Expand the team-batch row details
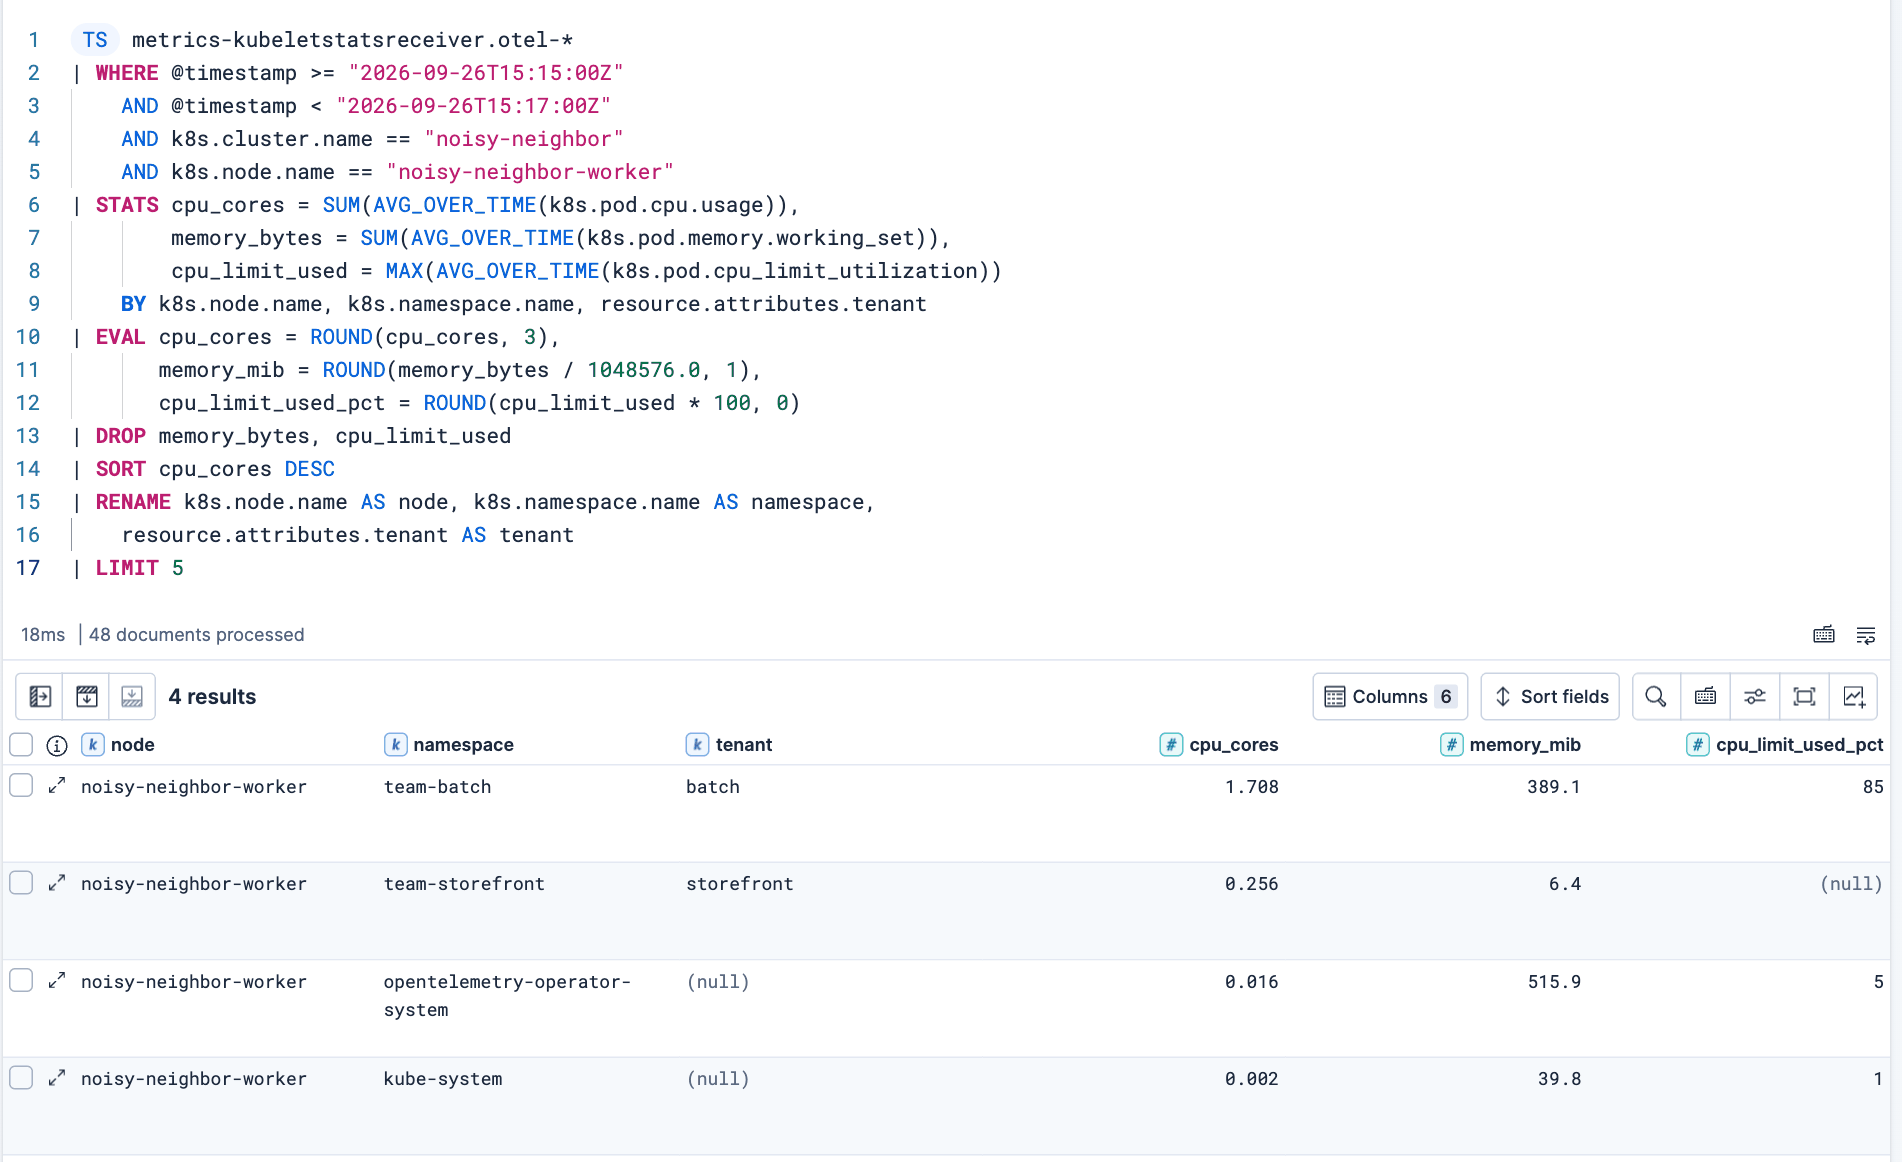 click(57, 786)
